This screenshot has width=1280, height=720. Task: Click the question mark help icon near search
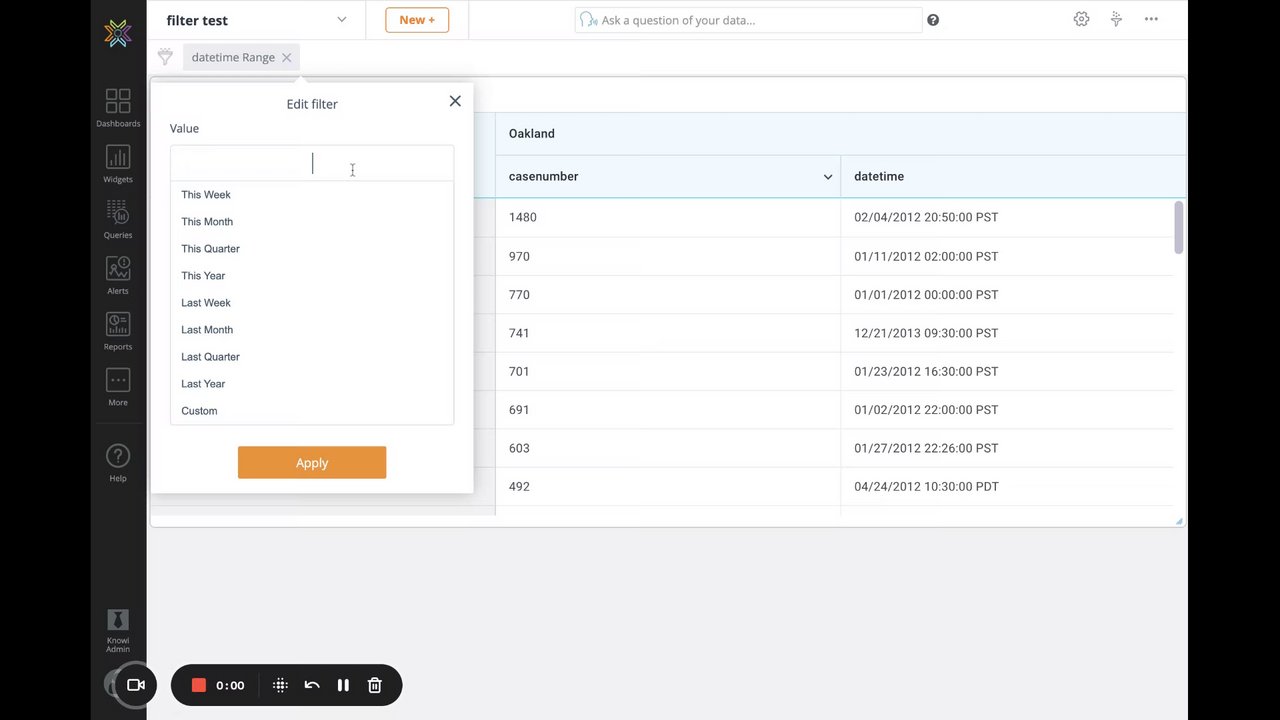pos(933,20)
